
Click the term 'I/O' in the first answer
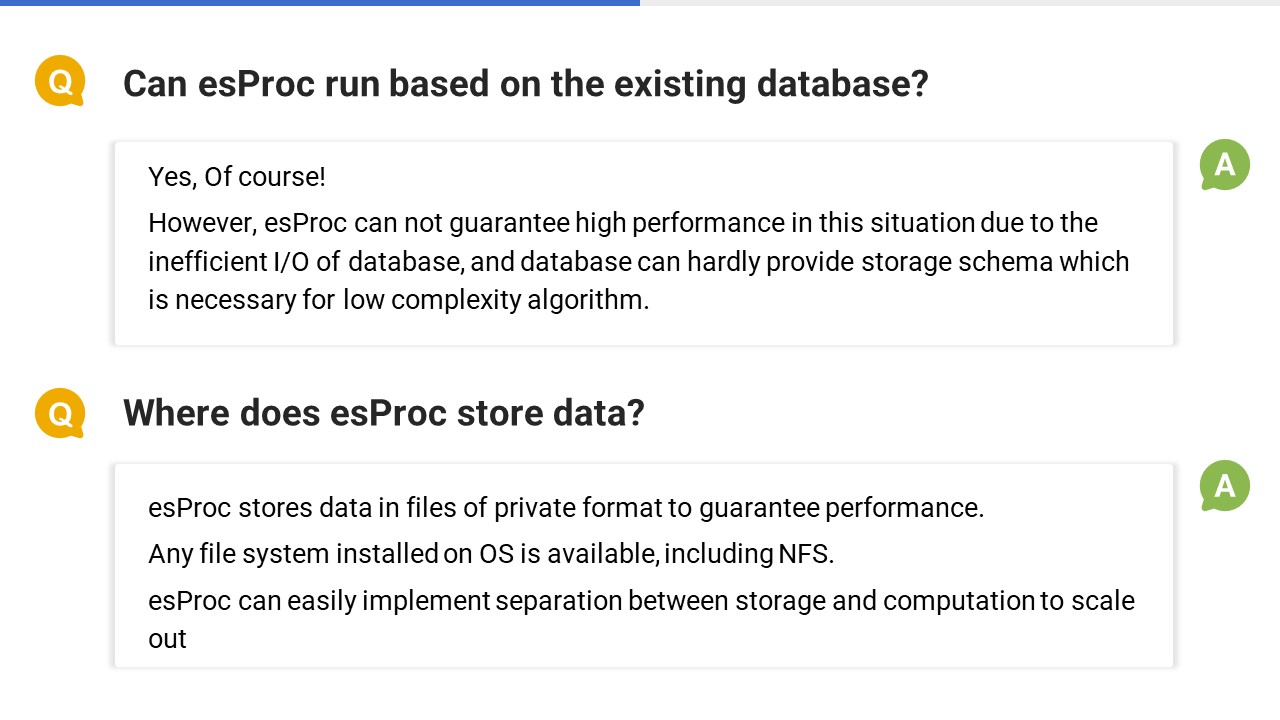291,262
